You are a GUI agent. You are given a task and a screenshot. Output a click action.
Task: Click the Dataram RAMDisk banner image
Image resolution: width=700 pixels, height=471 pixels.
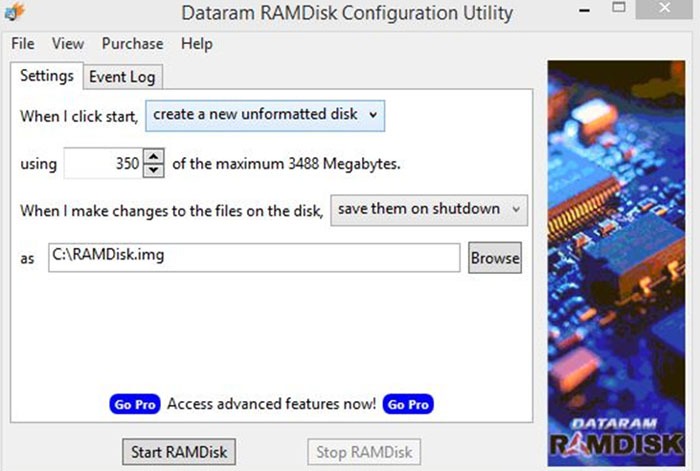(616, 263)
